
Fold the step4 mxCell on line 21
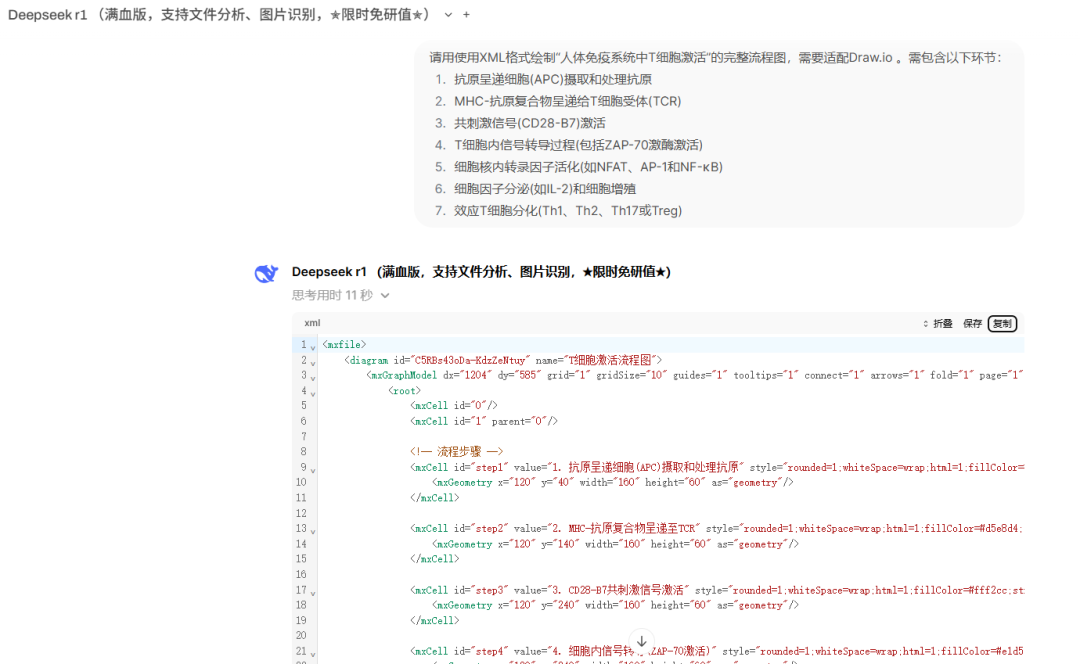click(313, 654)
